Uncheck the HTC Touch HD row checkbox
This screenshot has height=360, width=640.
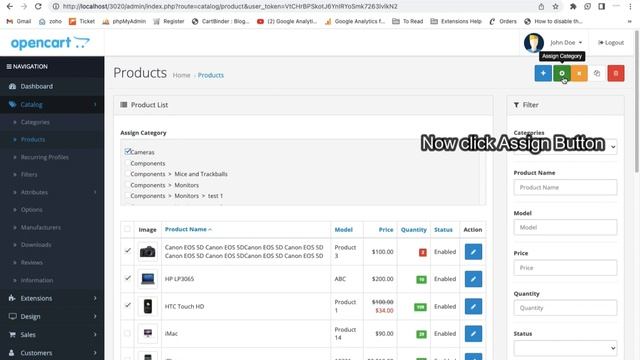pos(127,305)
